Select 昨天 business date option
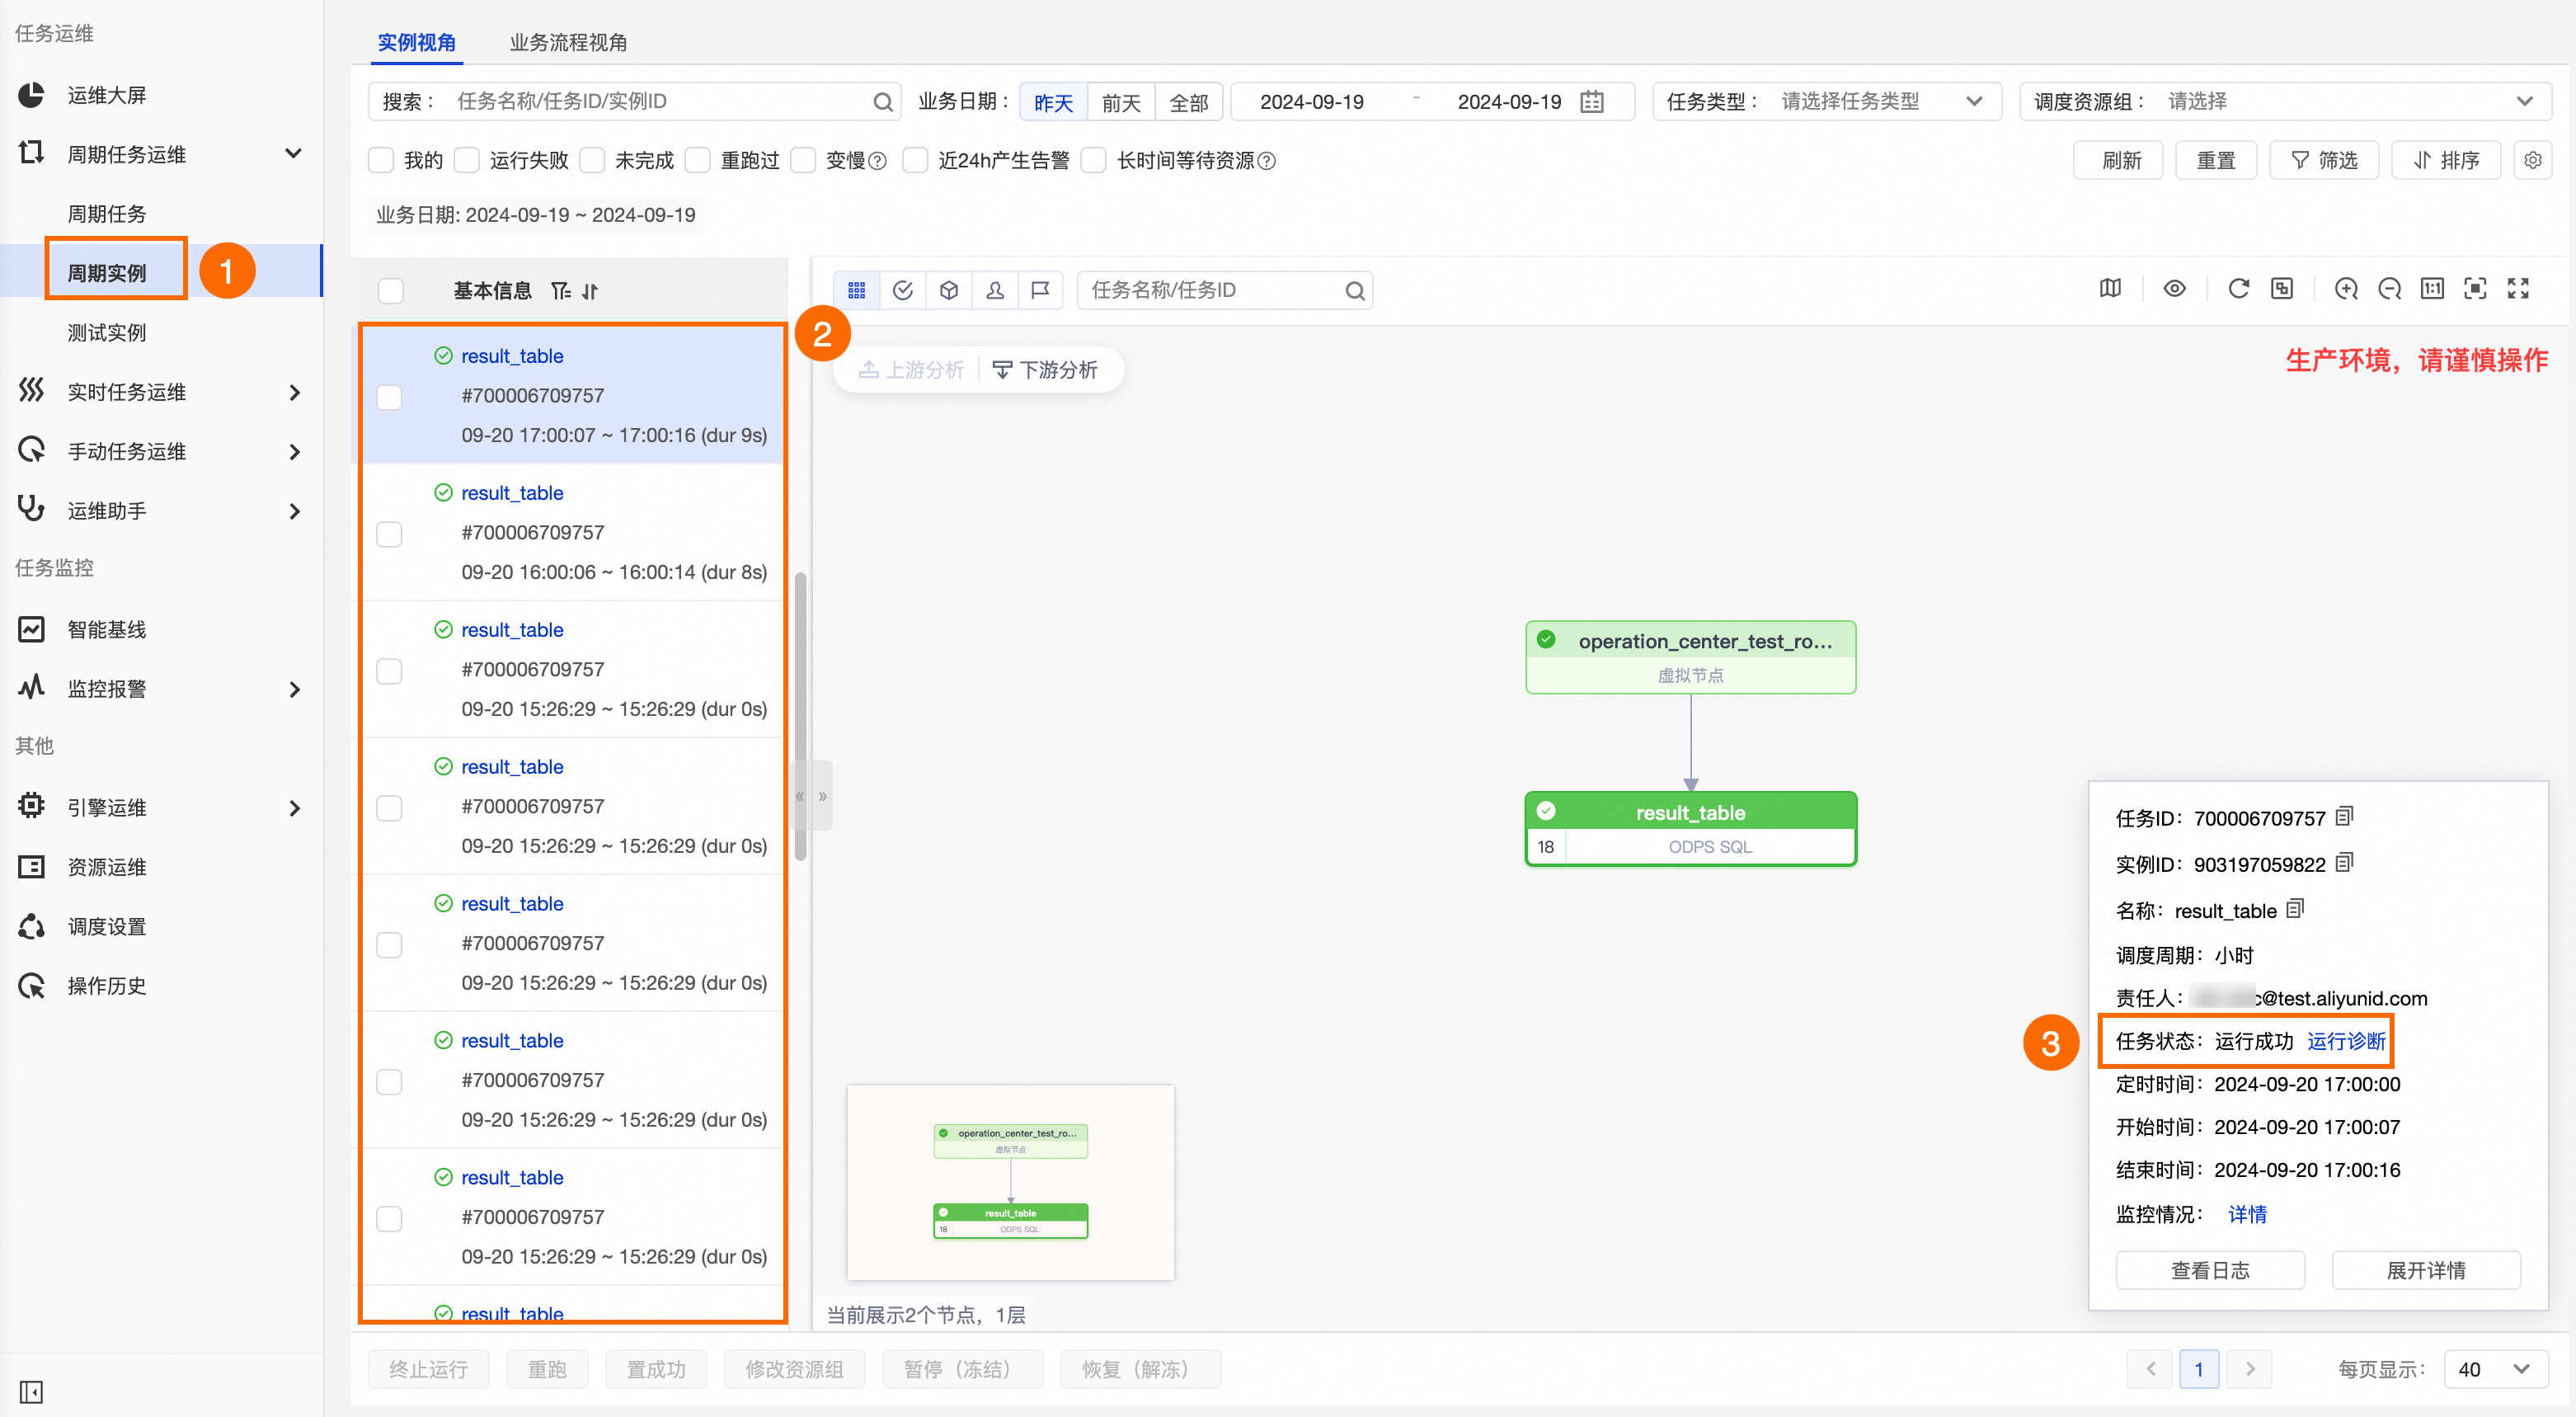 pos(1053,102)
